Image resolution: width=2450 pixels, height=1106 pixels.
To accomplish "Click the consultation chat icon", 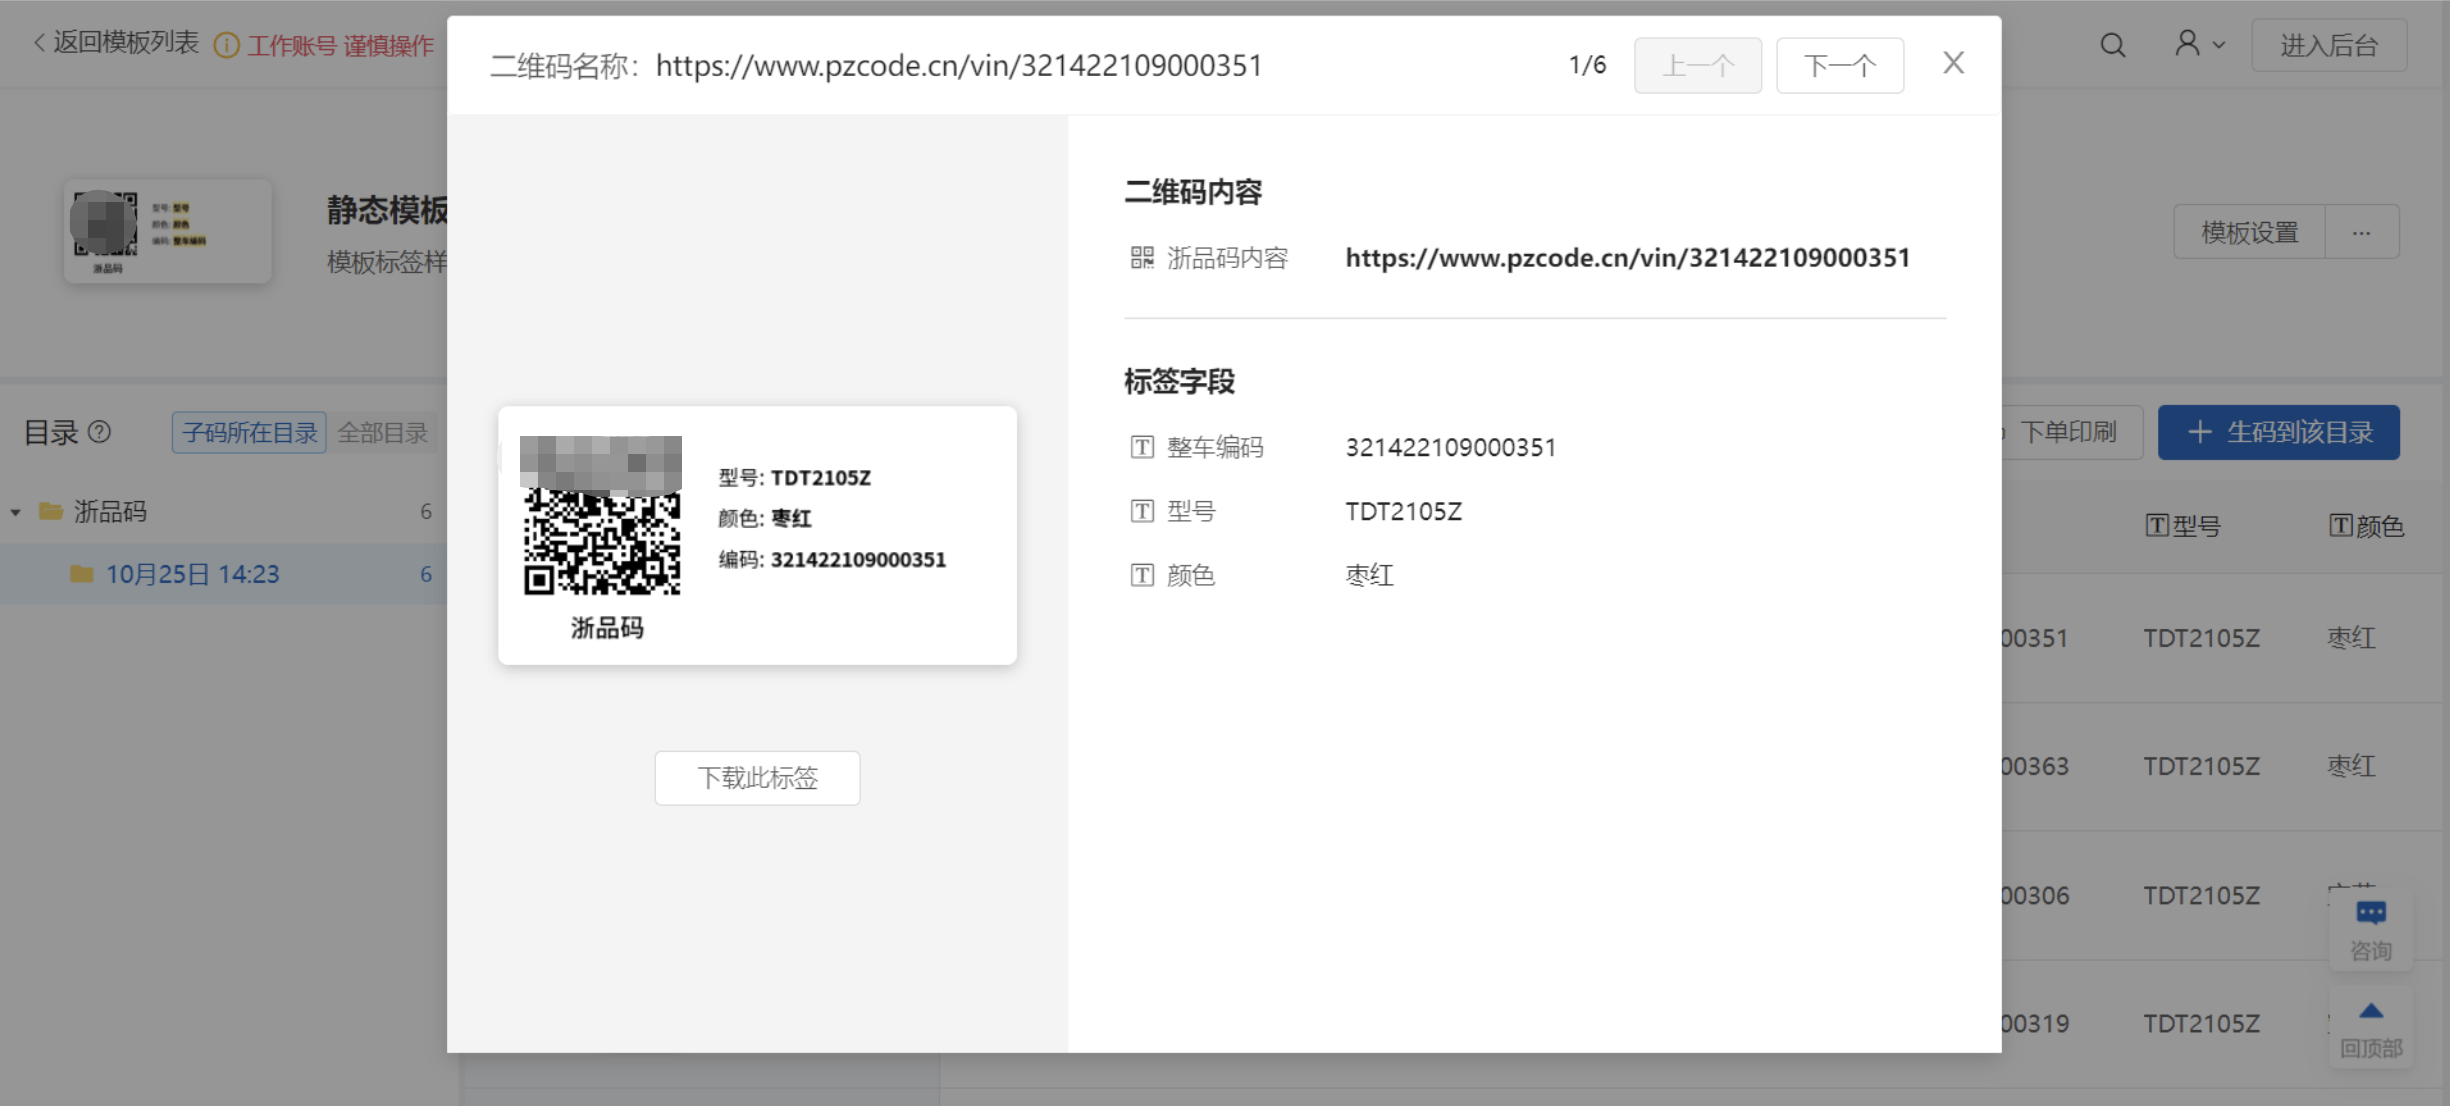I will point(2370,913).
